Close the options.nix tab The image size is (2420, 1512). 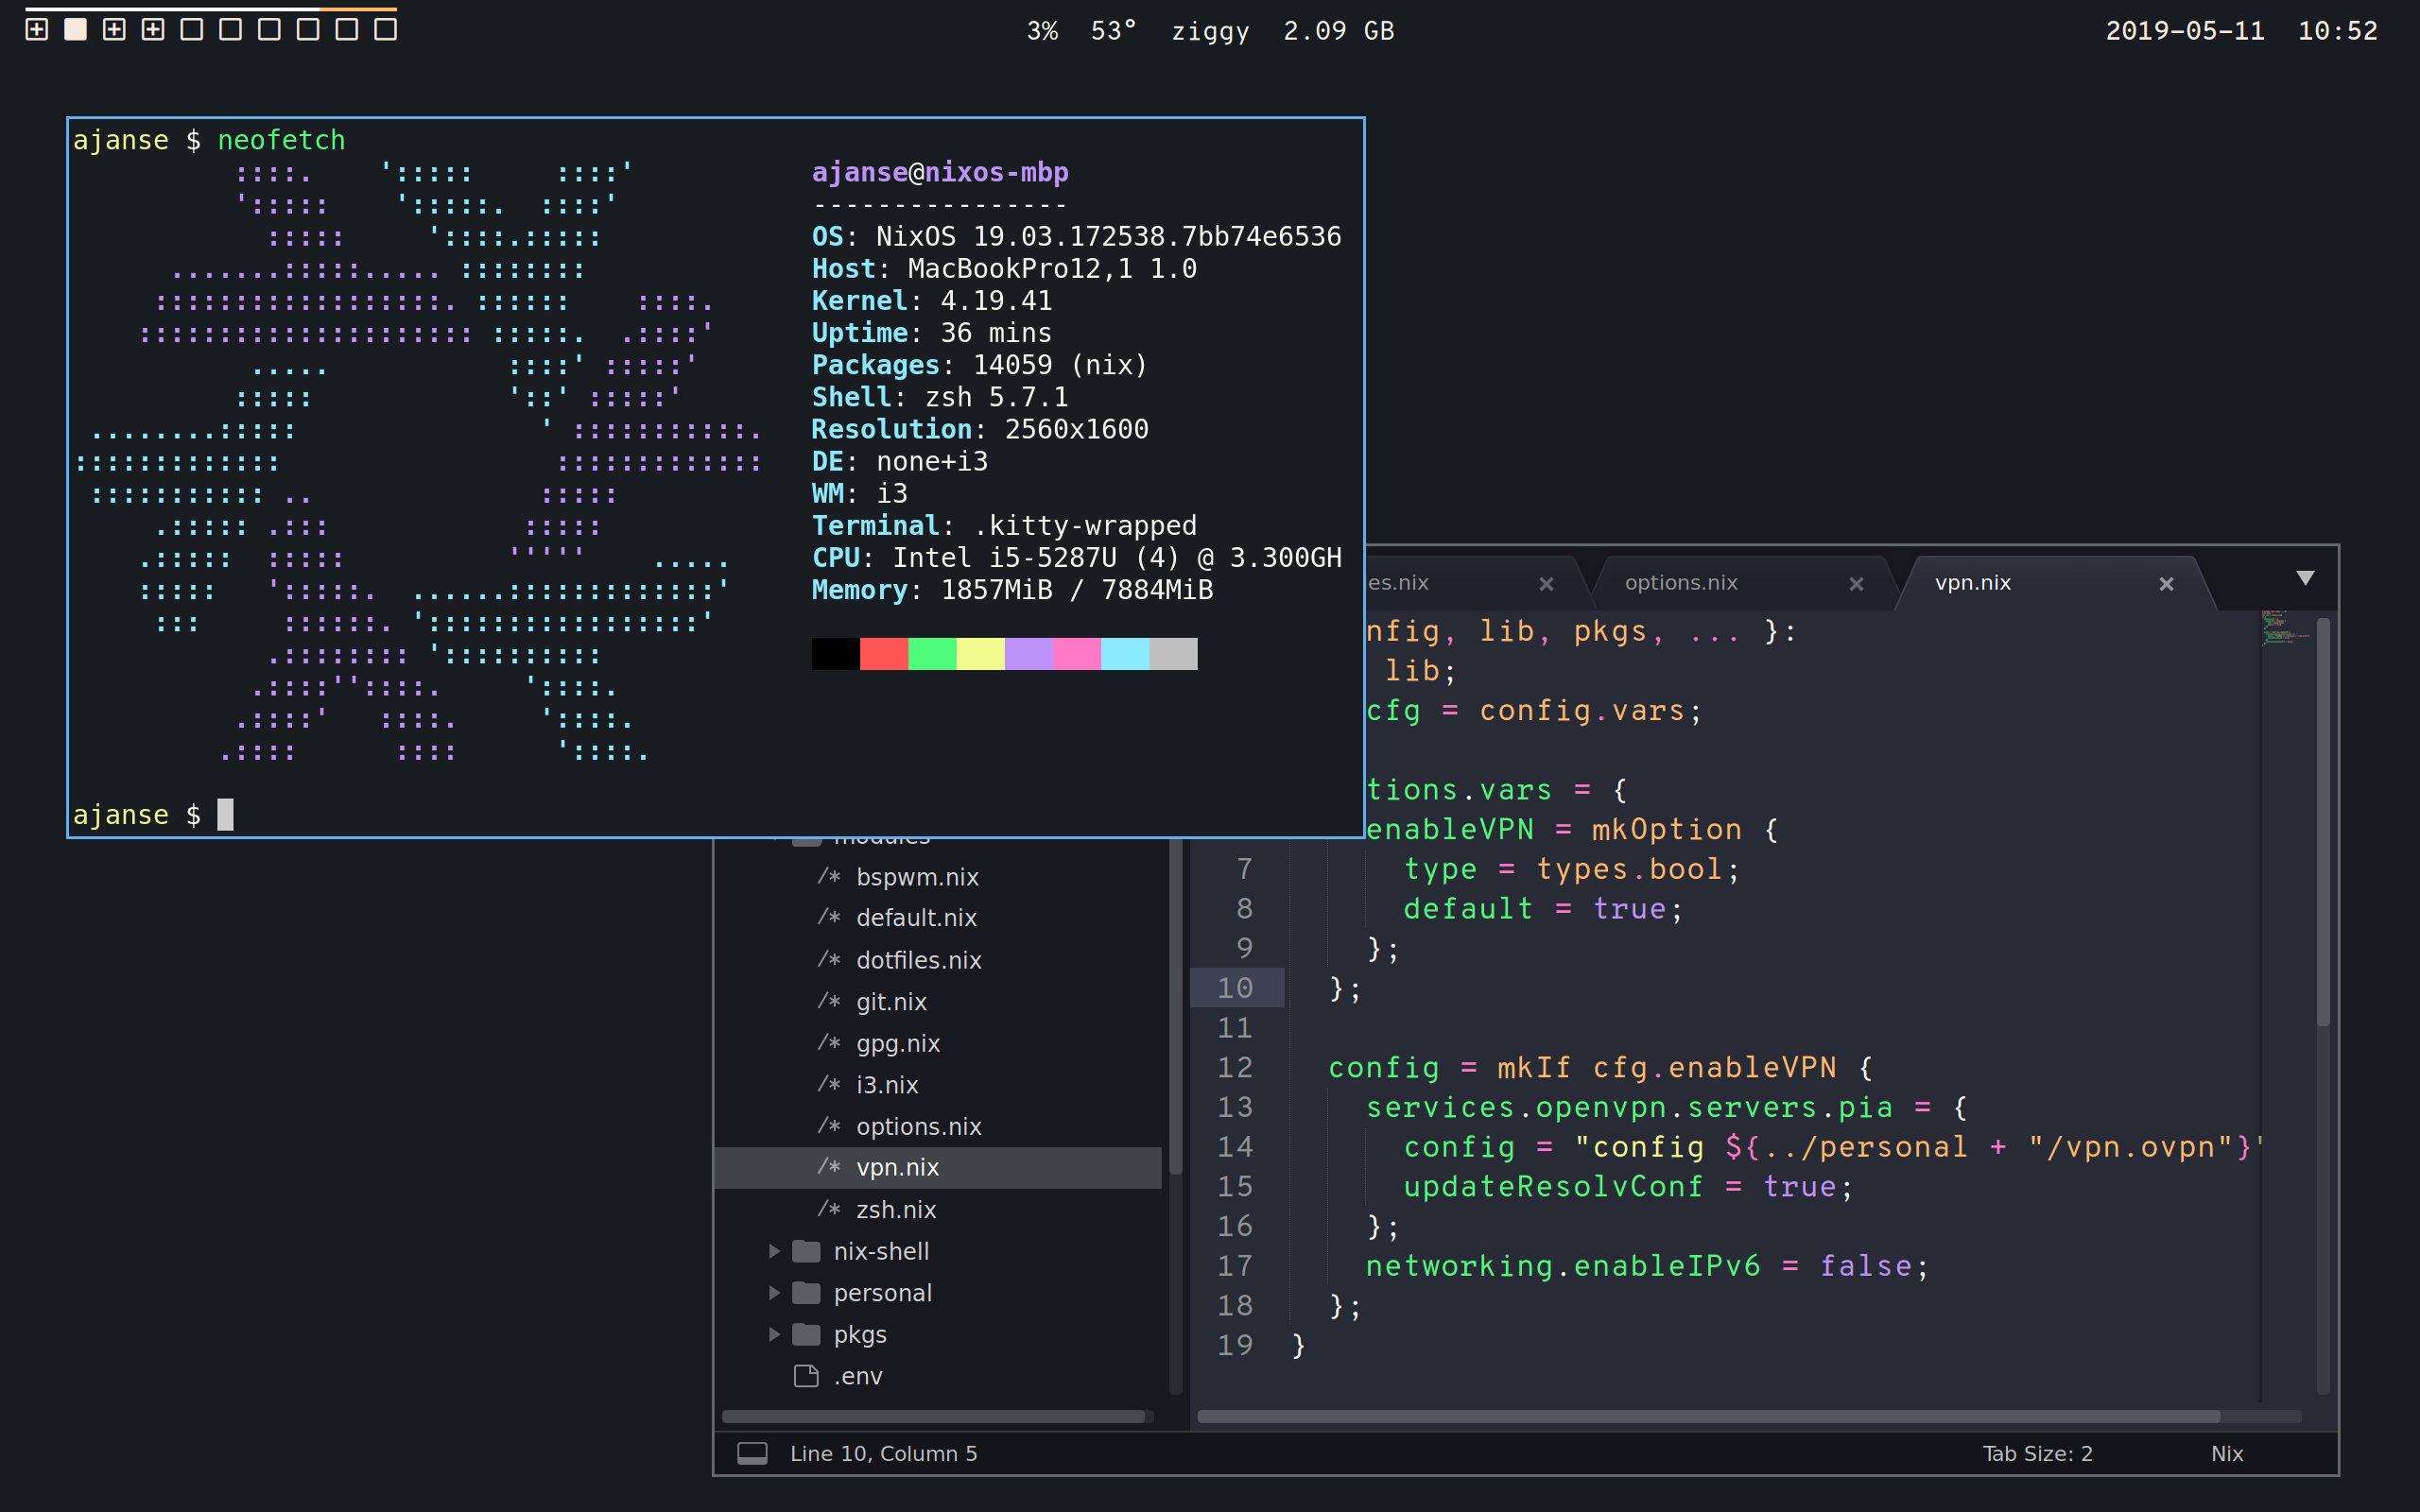point(1856,584)
